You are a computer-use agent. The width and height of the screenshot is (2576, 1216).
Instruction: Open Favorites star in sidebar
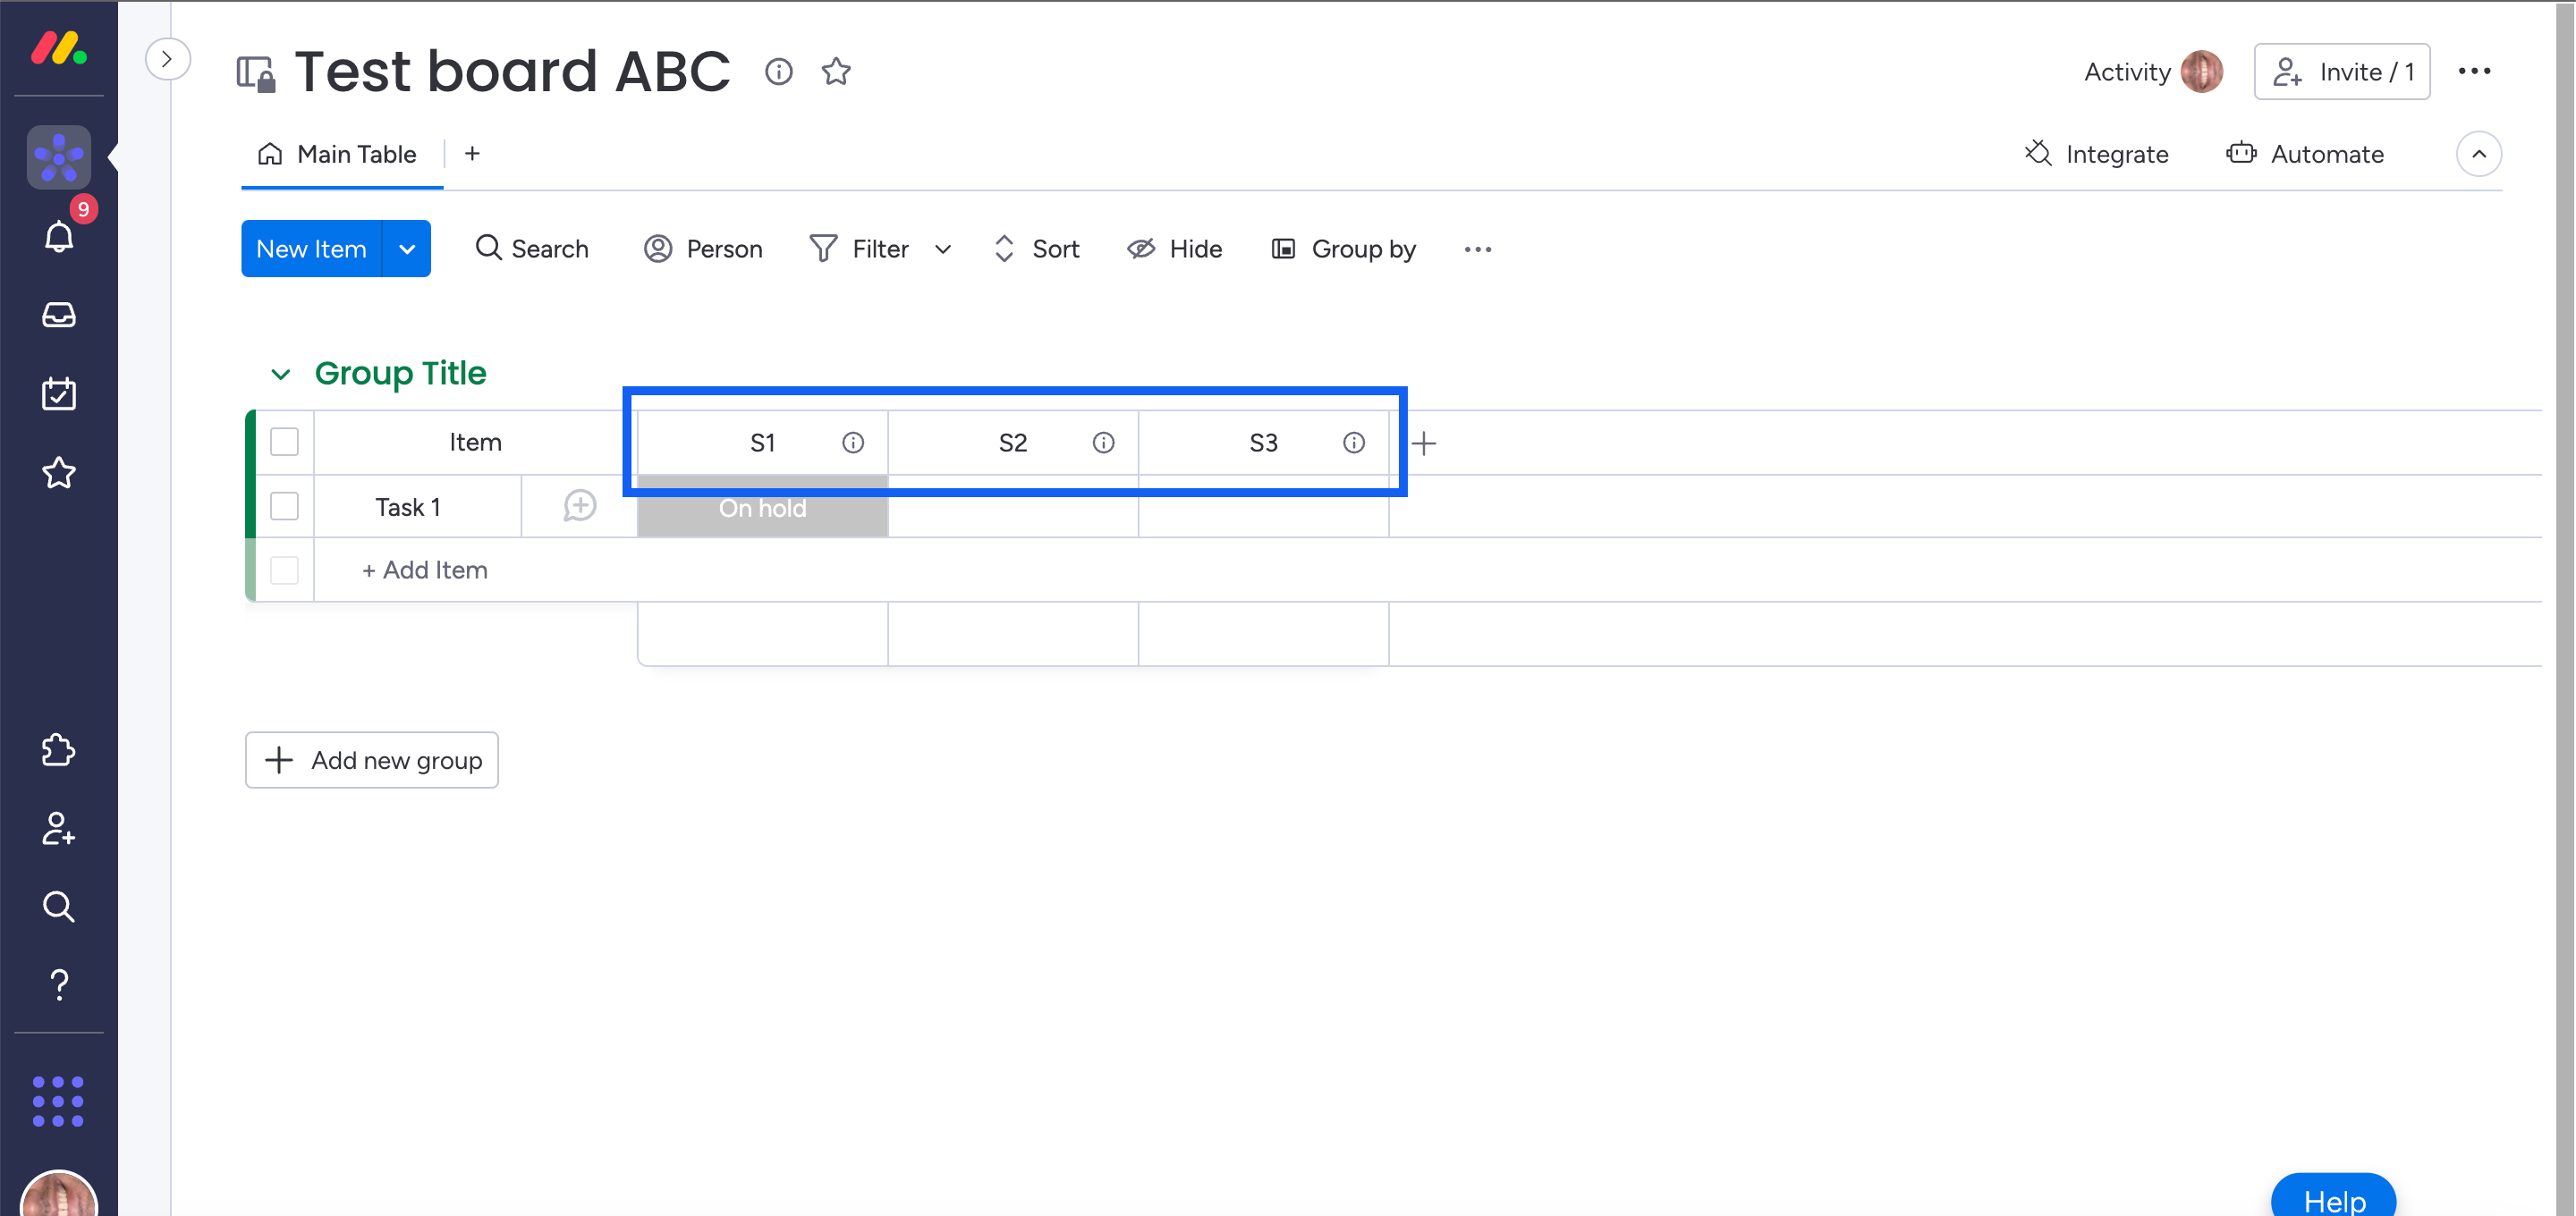59,472
